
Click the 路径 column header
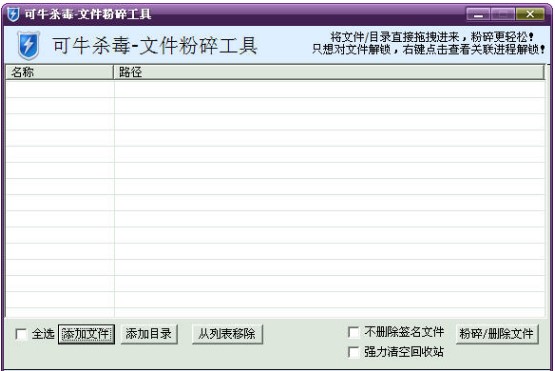[329, 72]
